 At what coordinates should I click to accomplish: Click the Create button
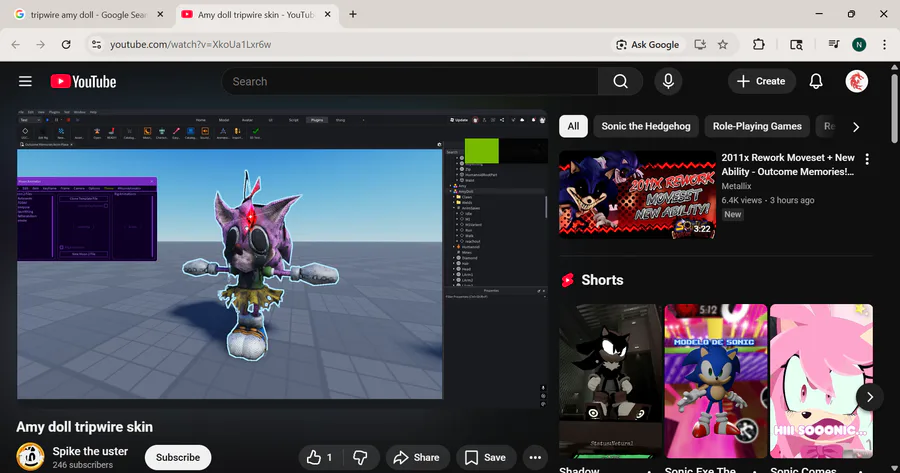click(761, 82)
